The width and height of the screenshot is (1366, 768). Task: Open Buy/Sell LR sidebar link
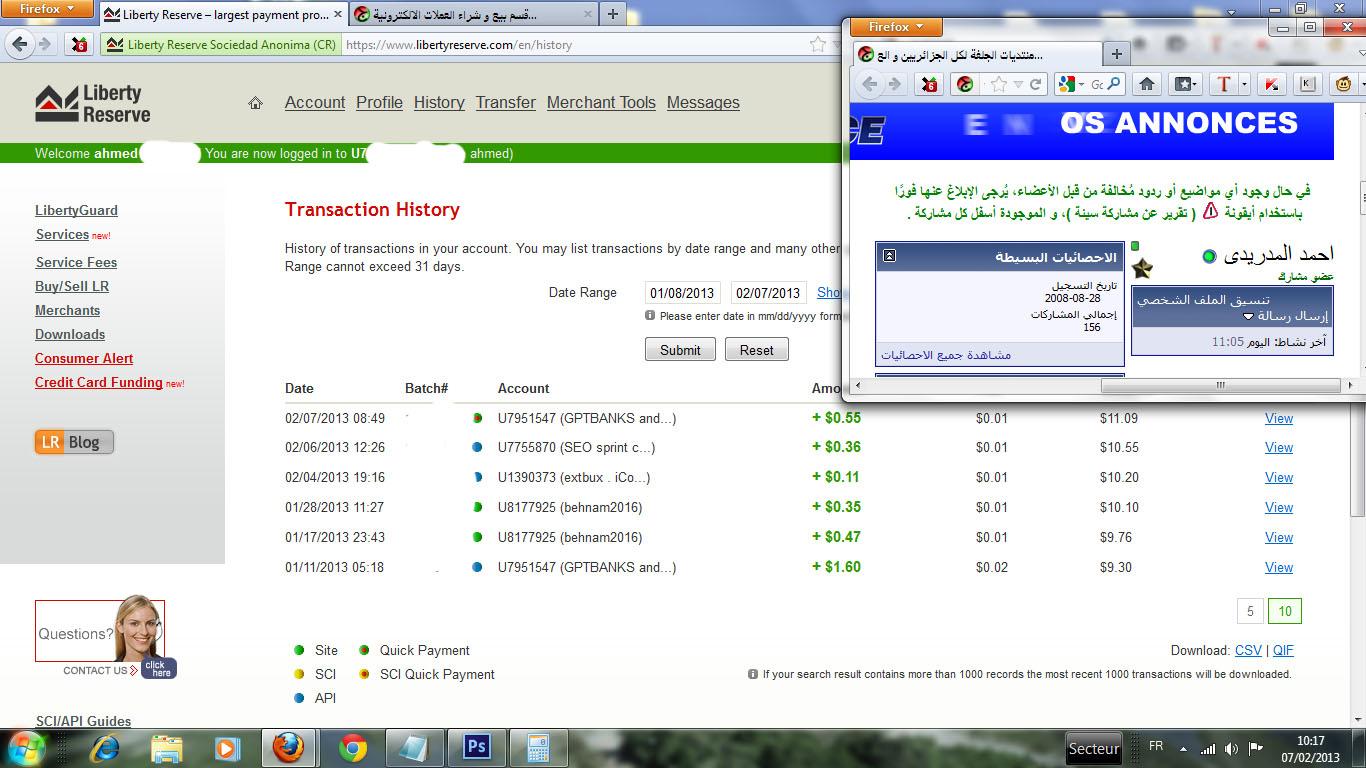pyautogui.click(x=72, y=286)
